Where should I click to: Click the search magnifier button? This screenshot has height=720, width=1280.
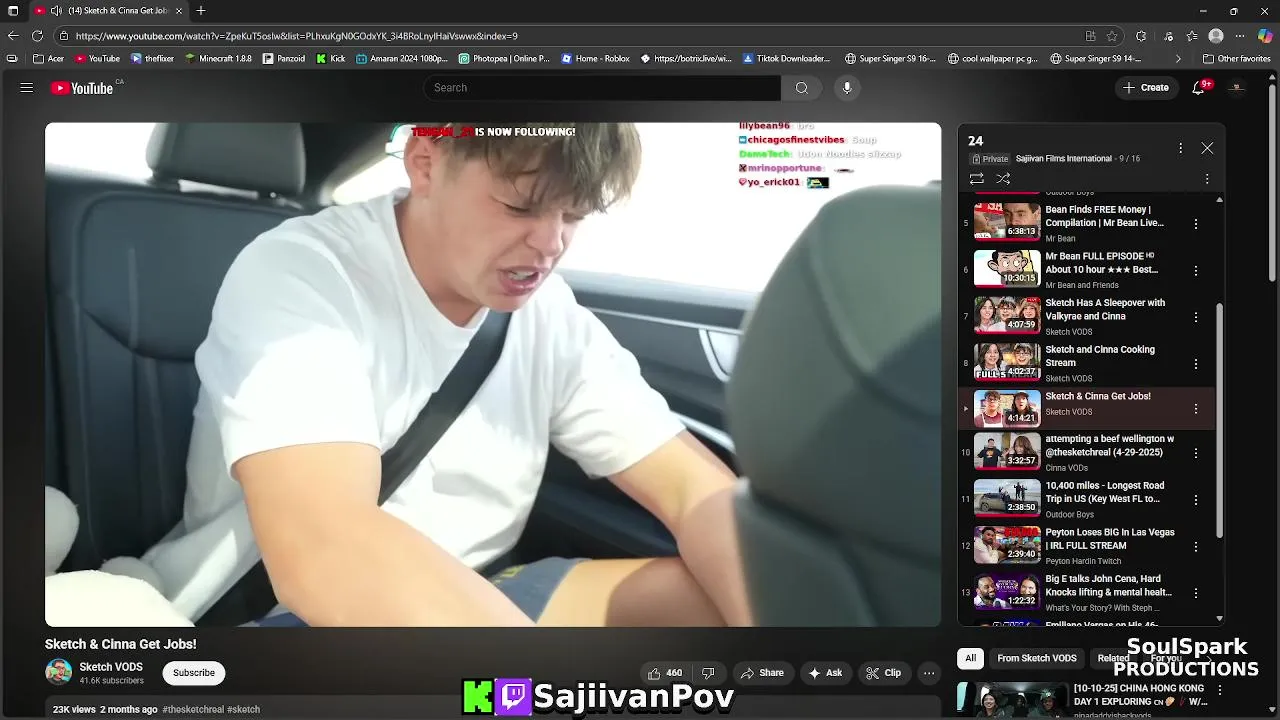[802, 88]
